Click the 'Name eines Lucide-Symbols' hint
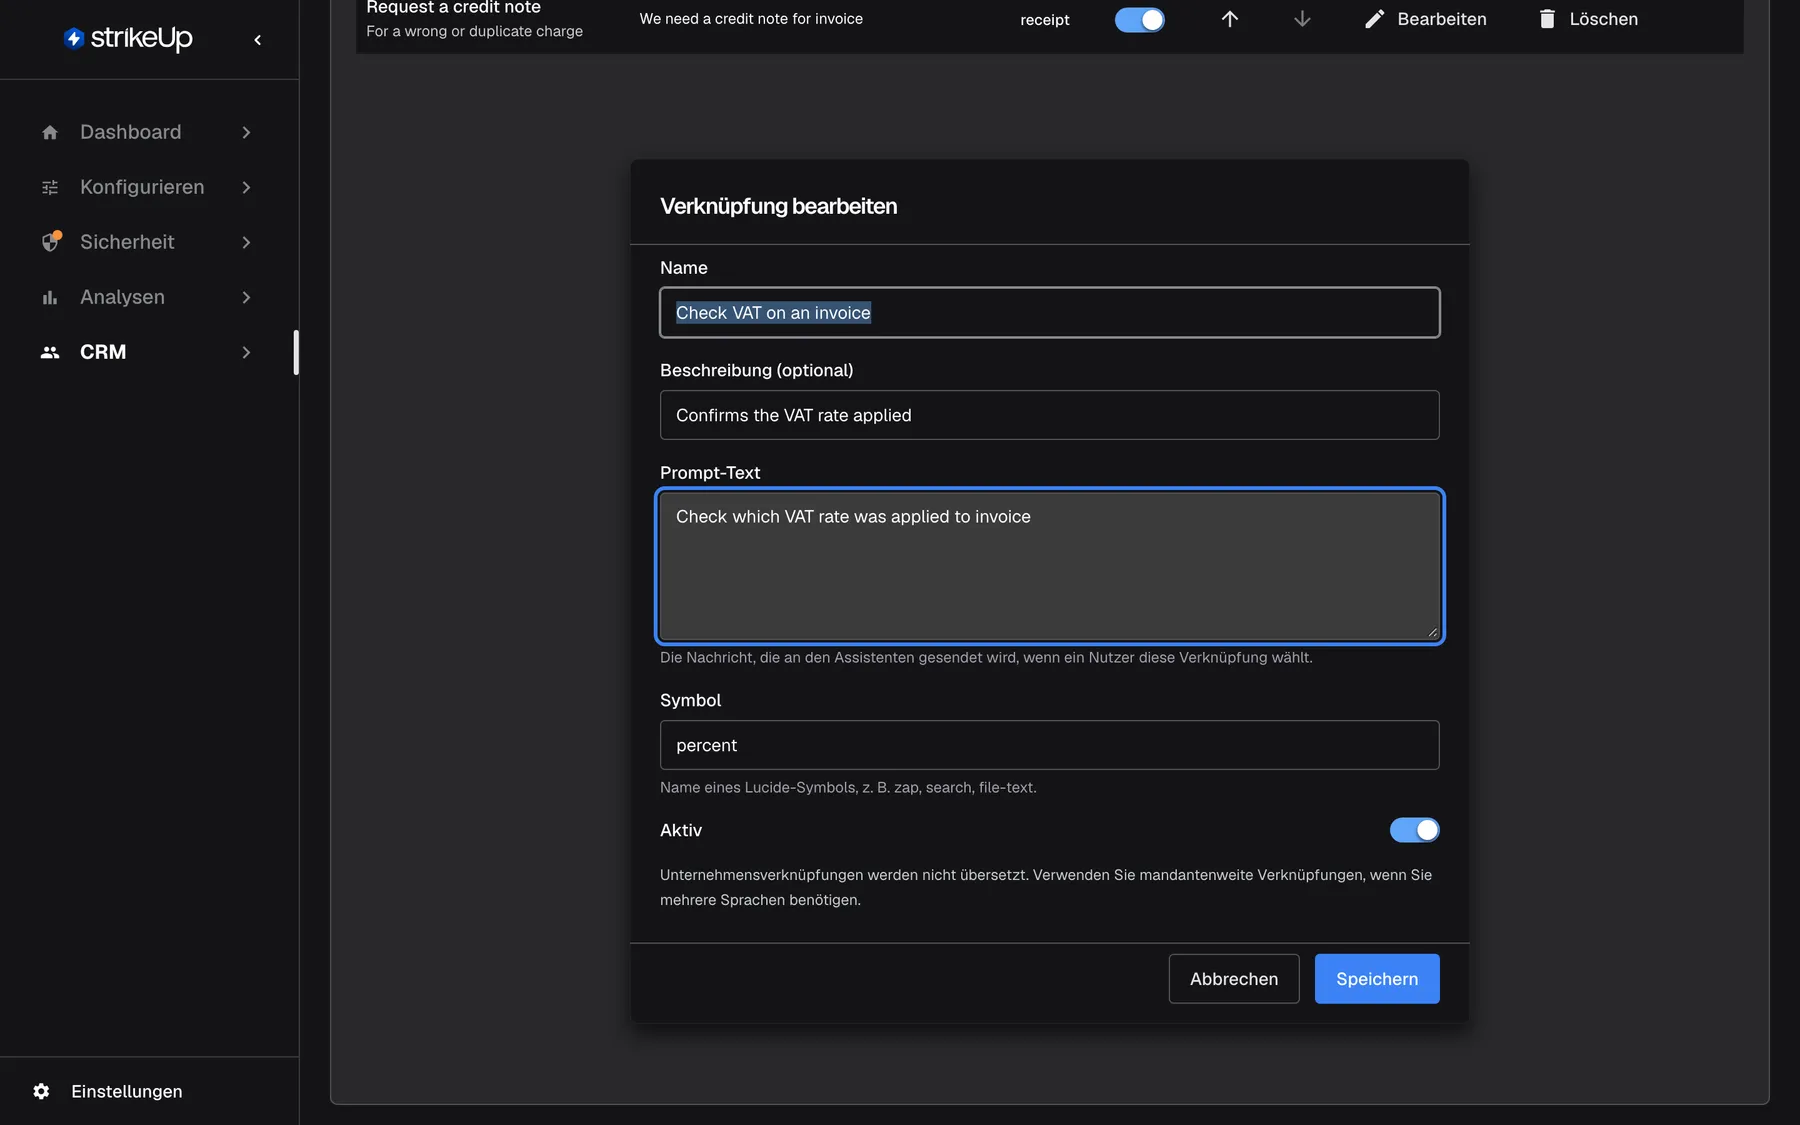The width and height of the screenshot is (1800, 1125). 848,788
